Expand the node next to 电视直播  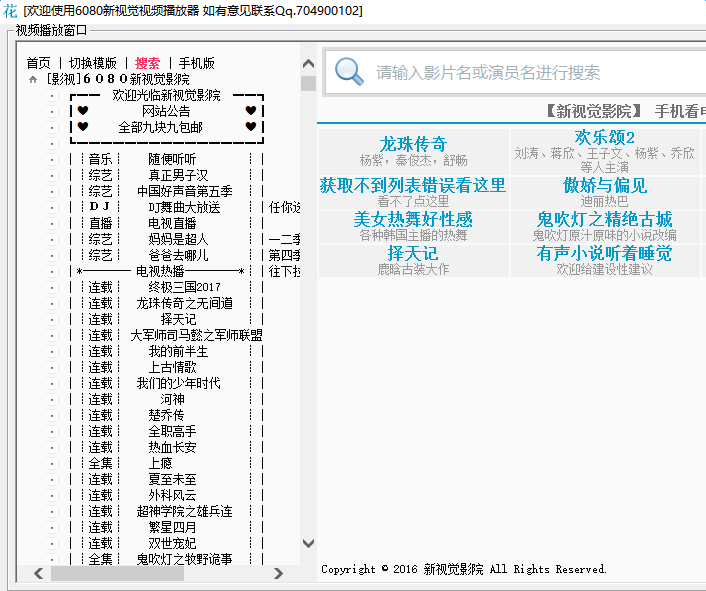[52, 223]
